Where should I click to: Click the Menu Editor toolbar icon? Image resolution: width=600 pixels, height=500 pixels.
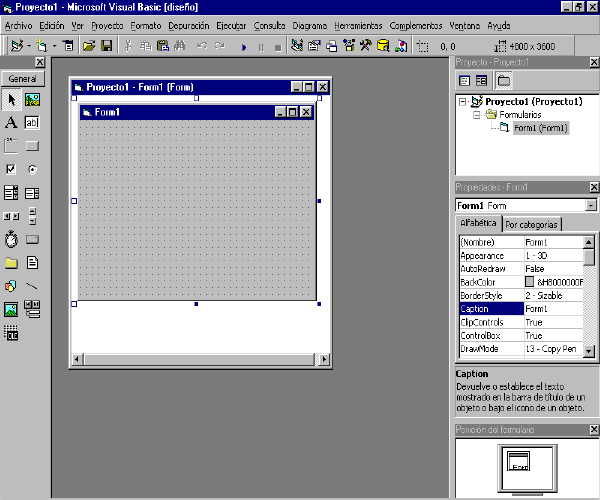pyautogui.click(x=68, y=46)
